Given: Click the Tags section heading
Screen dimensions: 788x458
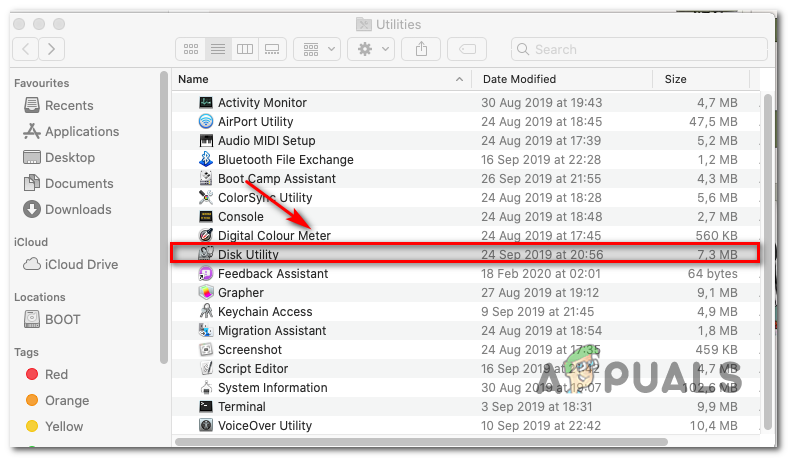Looking at the screenshot, I should (x=26, y=352).
